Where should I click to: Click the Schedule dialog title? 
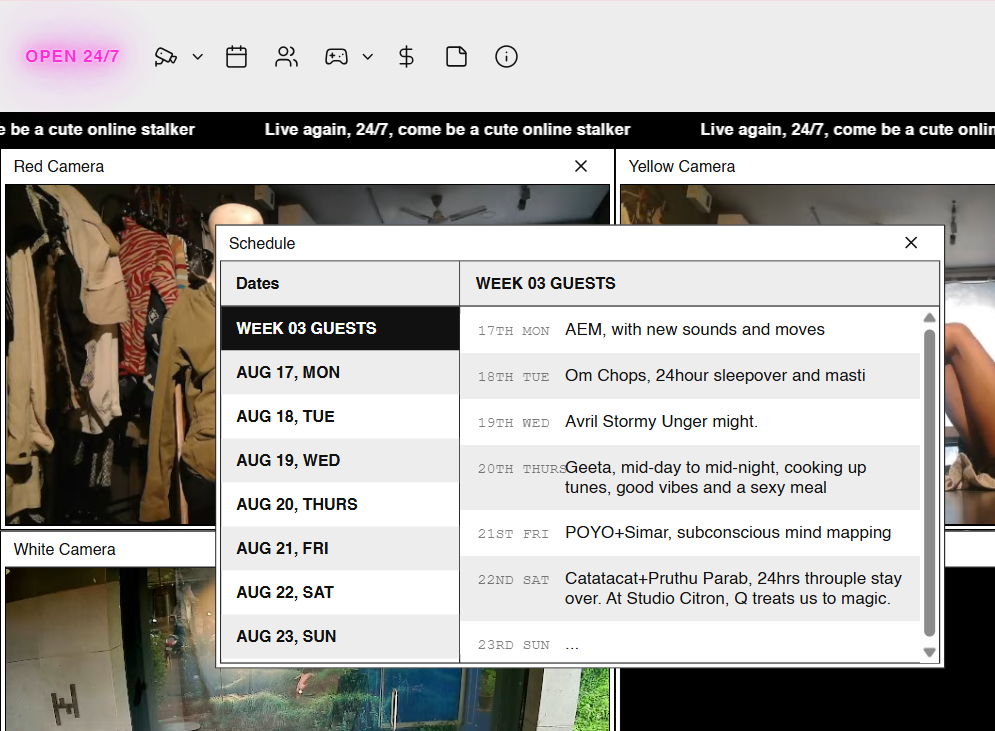tap(261, 243)
